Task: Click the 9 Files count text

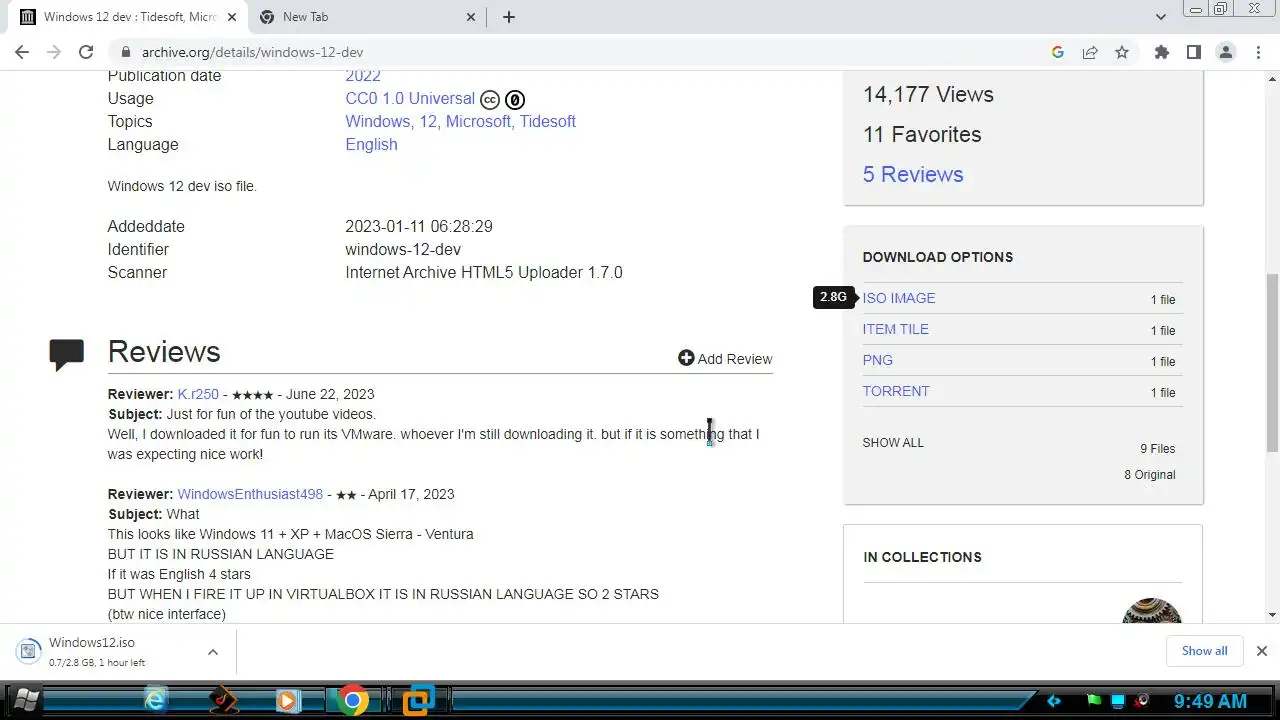Action: pyautogui.click(x=1158, y=449)
